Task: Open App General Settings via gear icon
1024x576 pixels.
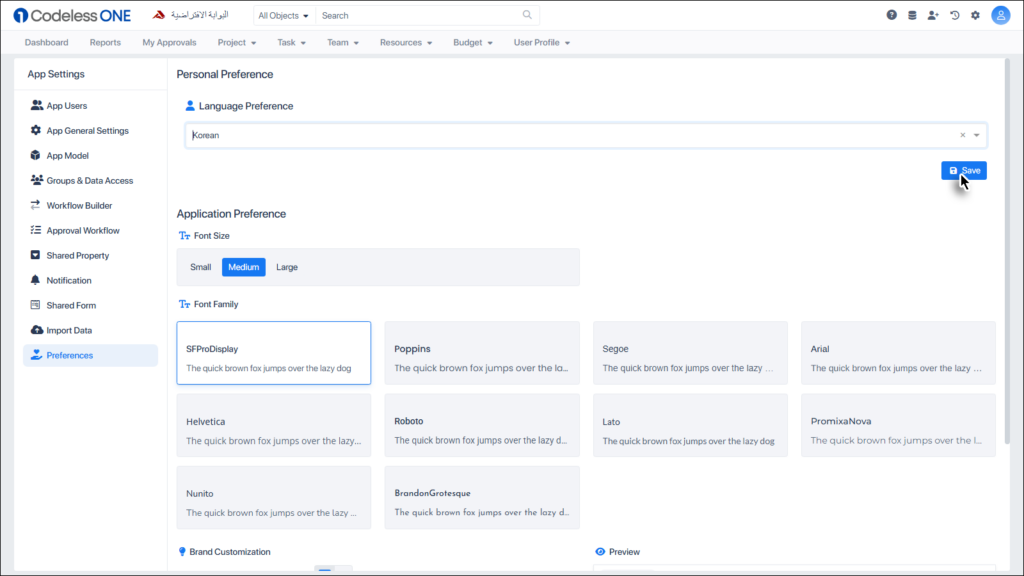Action: point(36,130)
